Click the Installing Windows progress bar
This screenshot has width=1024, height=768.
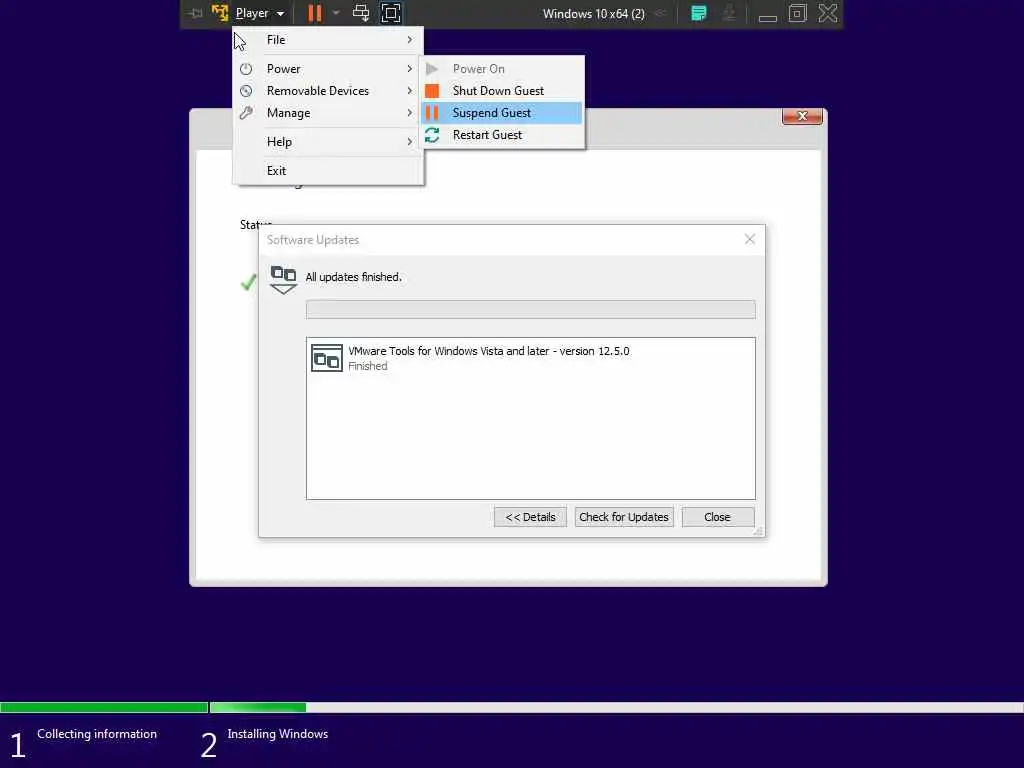pyautogui.click(x=616, y=708)
